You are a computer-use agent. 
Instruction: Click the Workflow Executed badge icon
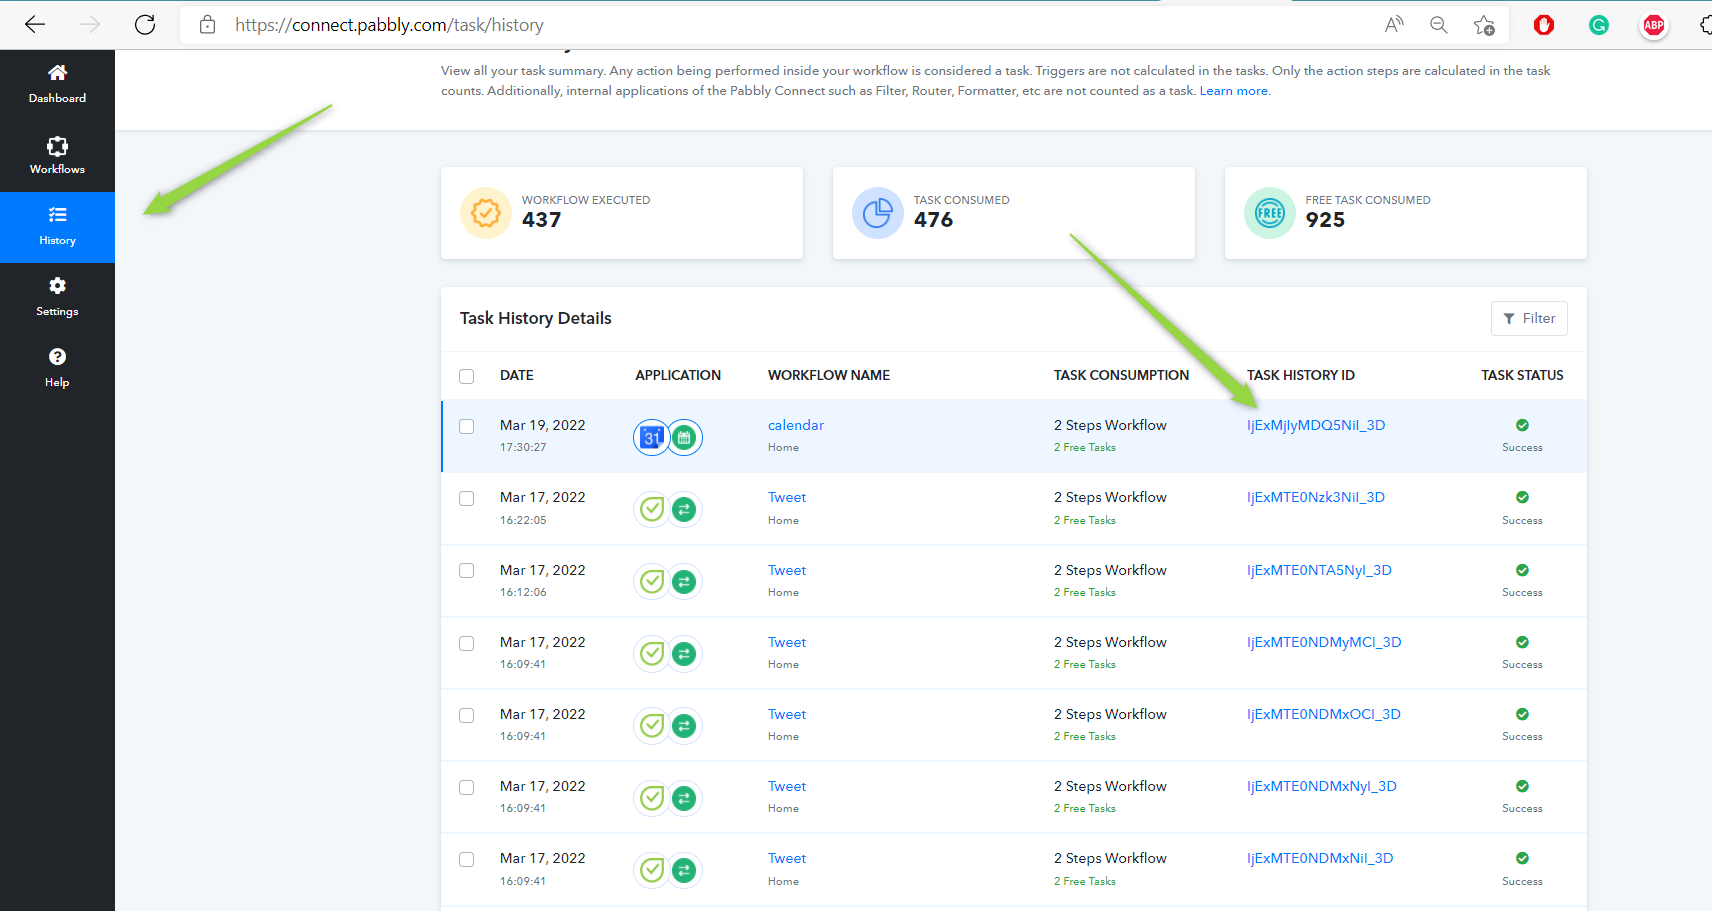[x=485, y=213]
